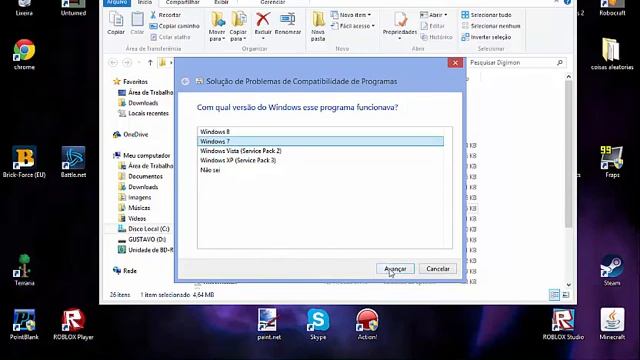
Task: Open Rede in navigation pane
Action: [x=125, y=271]
